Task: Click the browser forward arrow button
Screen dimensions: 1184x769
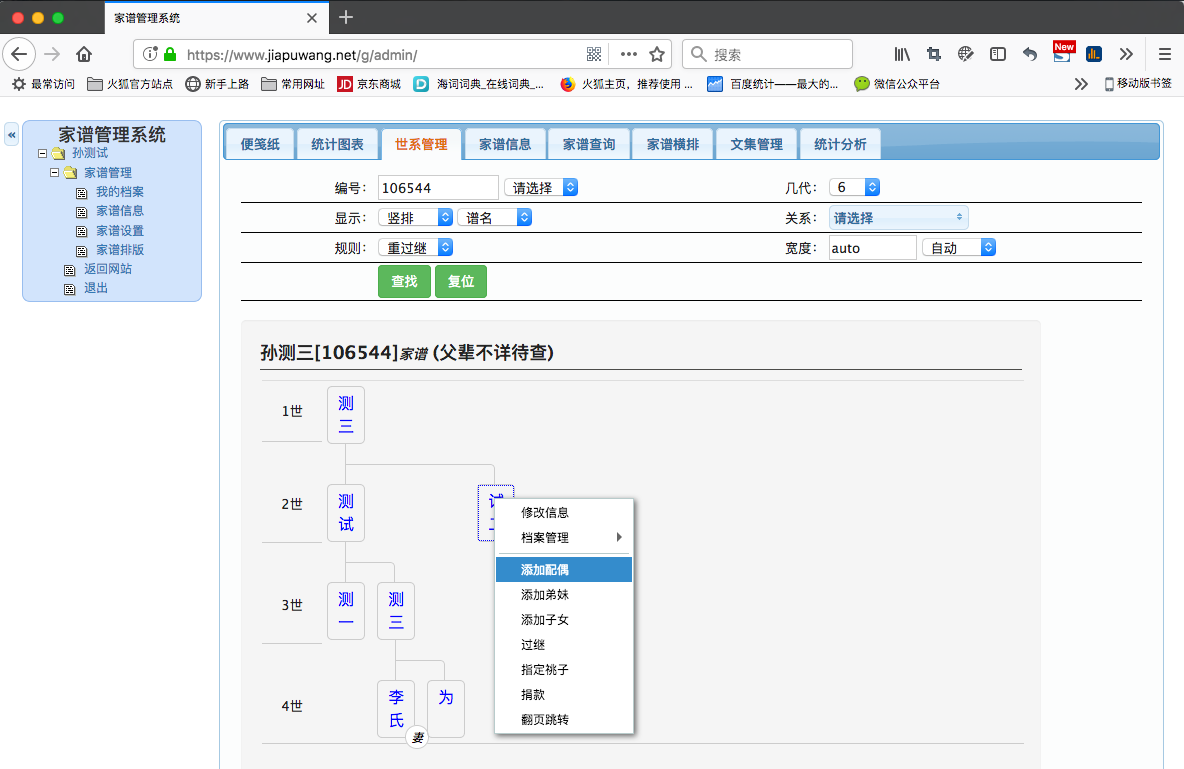Action: (52, 54)
